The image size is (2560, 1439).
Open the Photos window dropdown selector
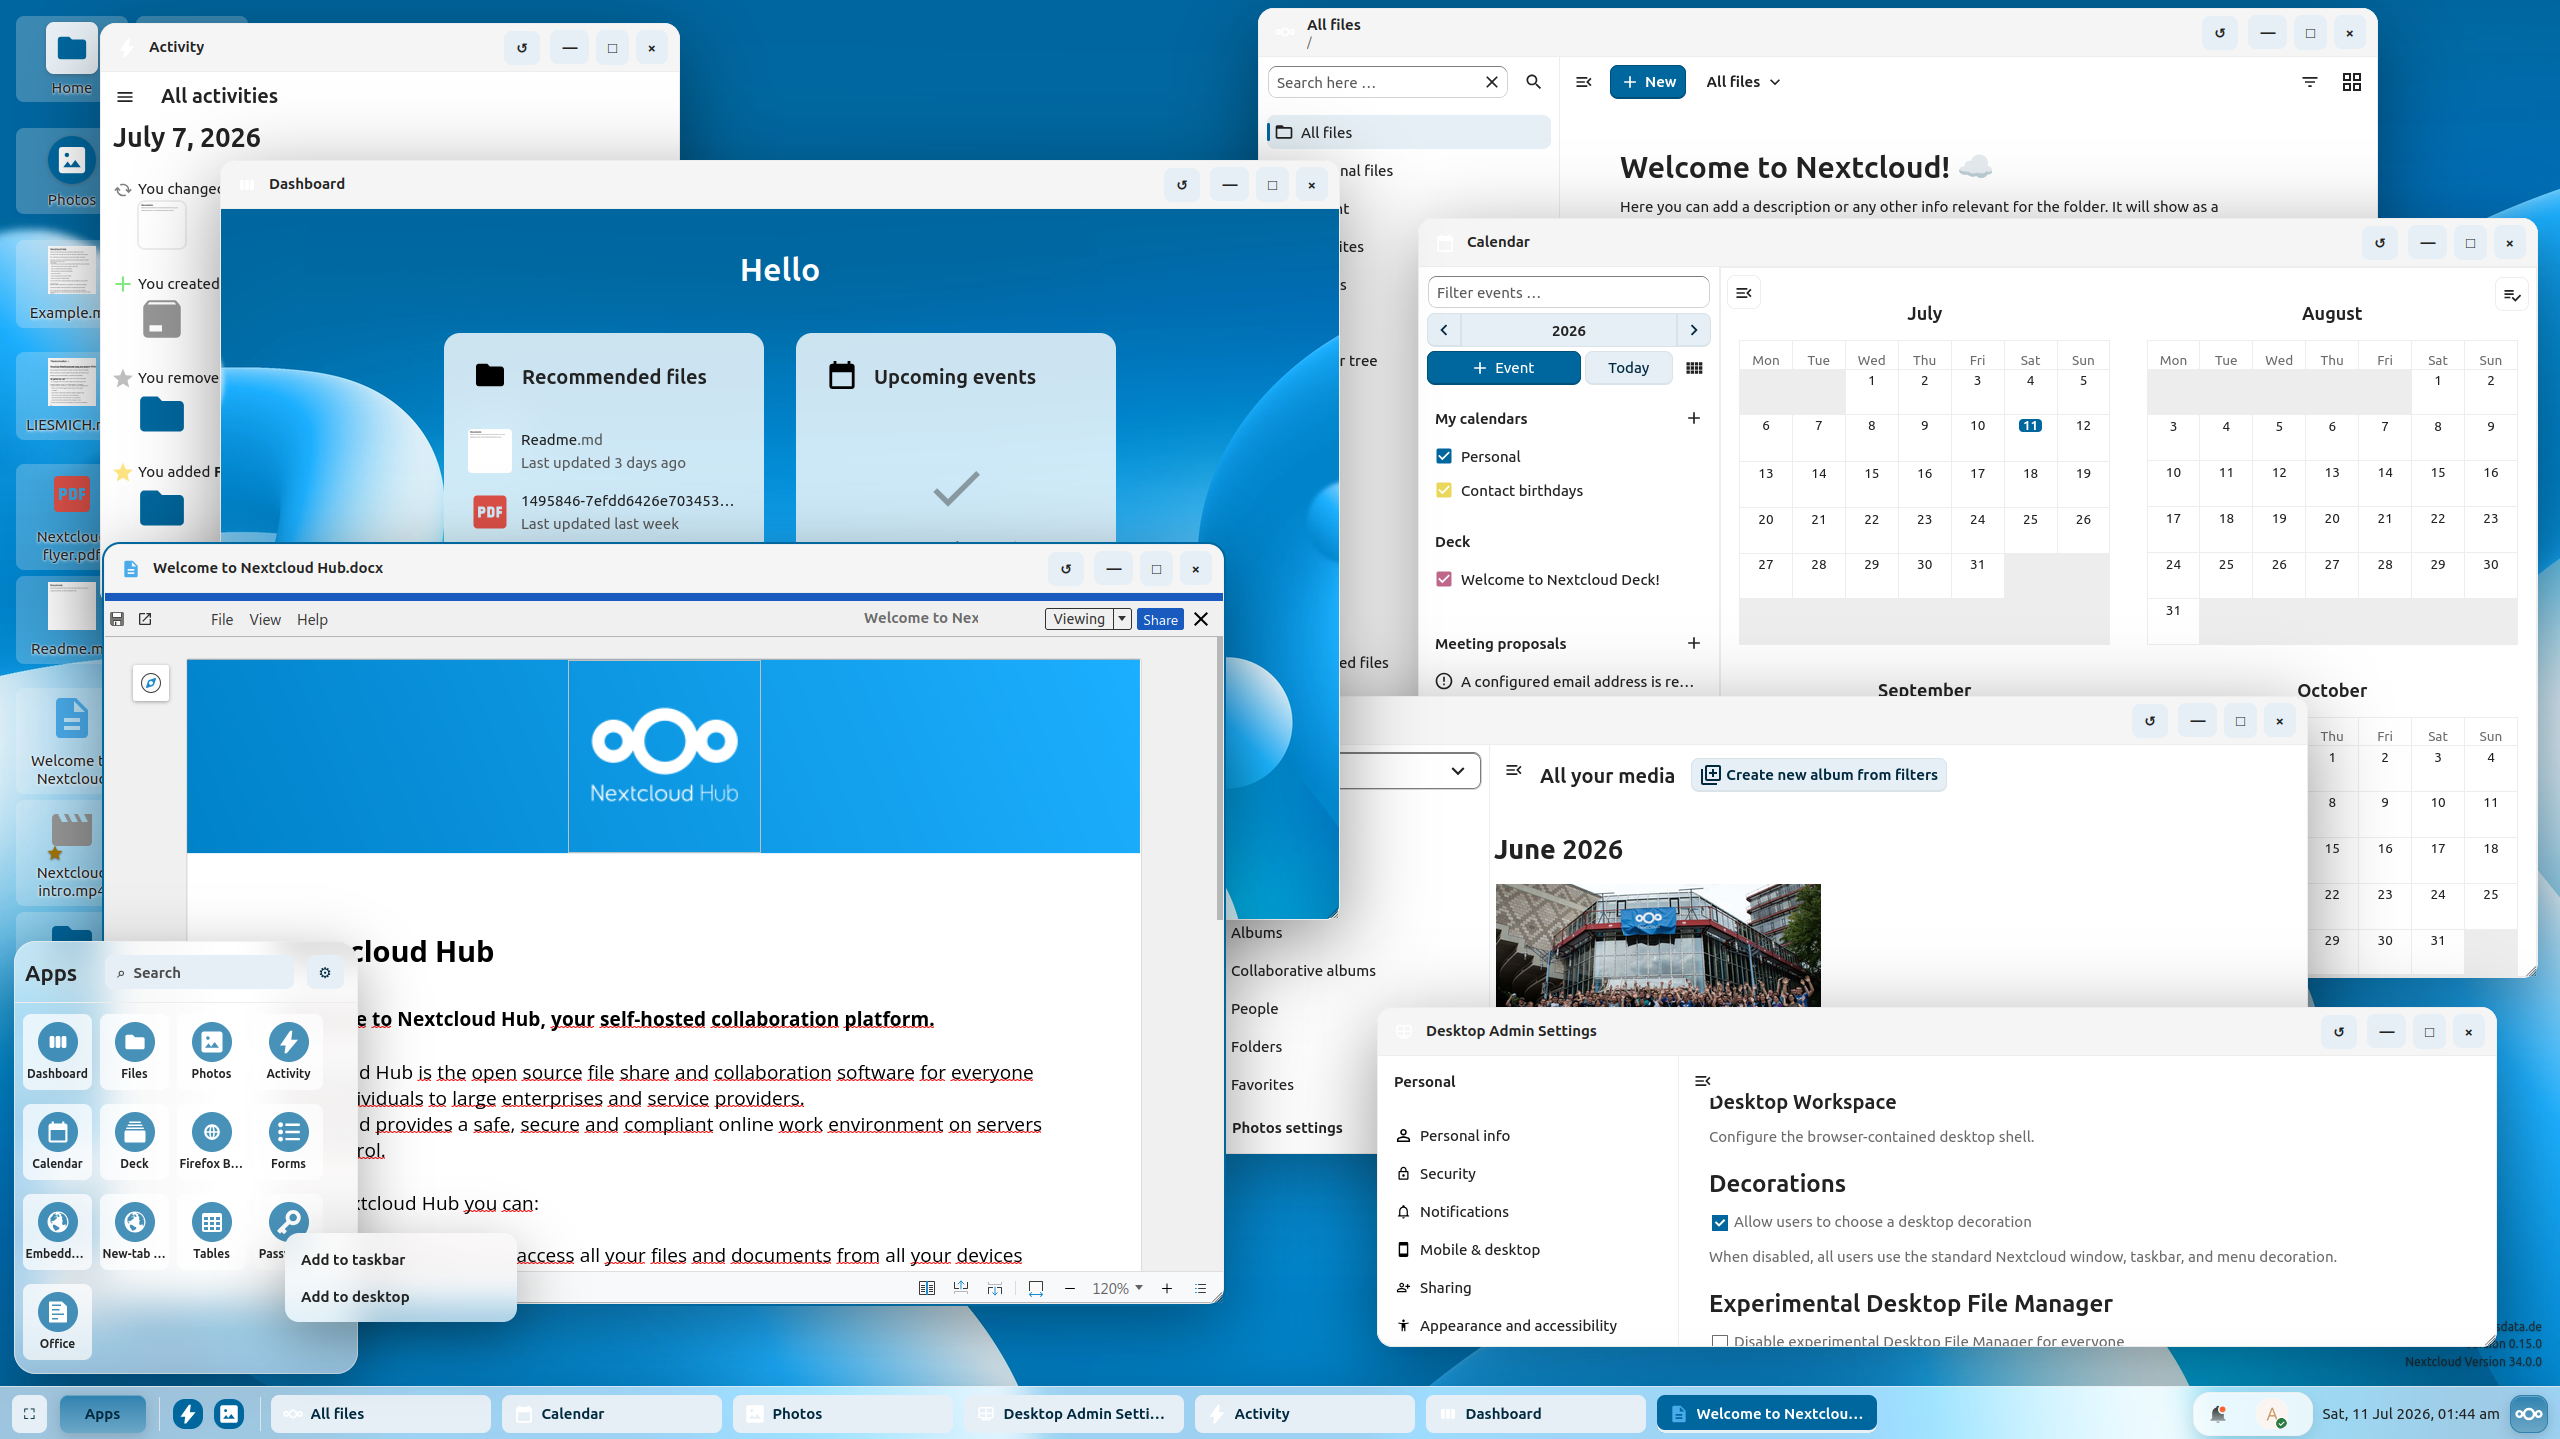1410,771
